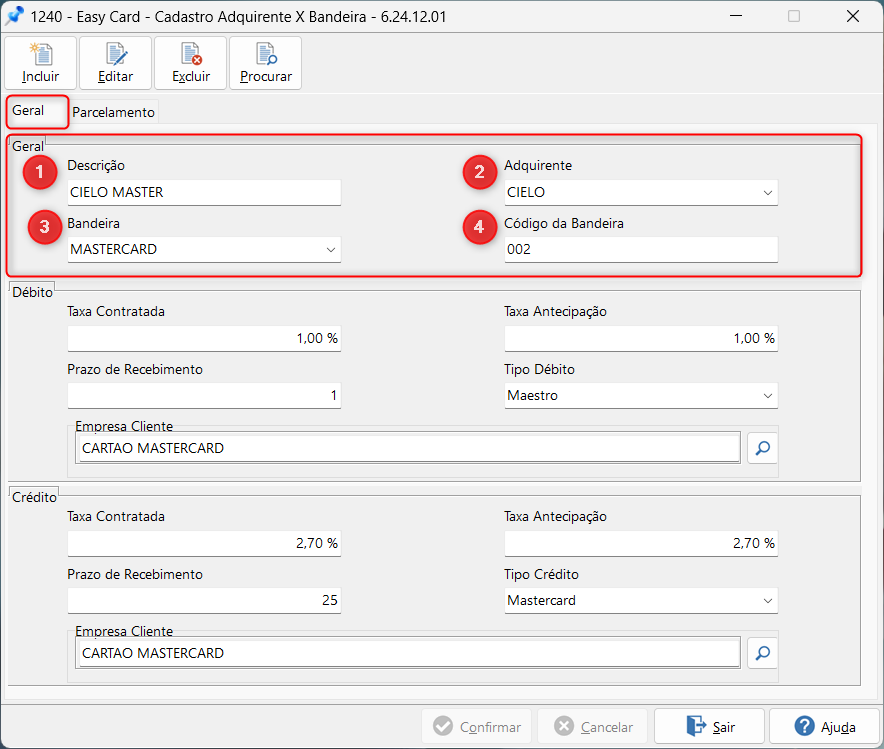Click Crédito Empresa Cliente text field
884x749 pixels.
pos(409,653)
